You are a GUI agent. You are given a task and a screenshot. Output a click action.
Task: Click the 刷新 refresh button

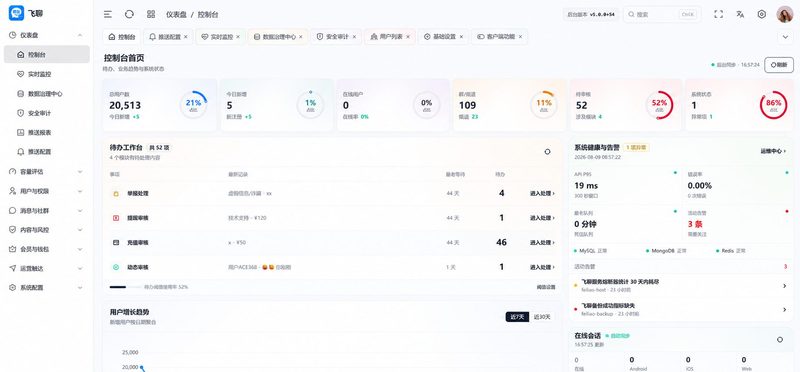779,65
